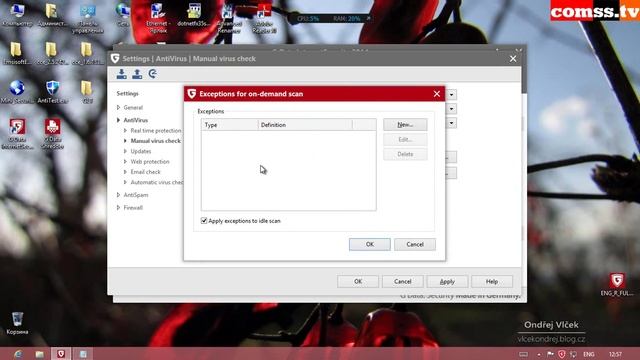This screenshot has width=640, height=360.
Task: Confirm Exceptions dialog with its OK button
Action: coord(370,244)
